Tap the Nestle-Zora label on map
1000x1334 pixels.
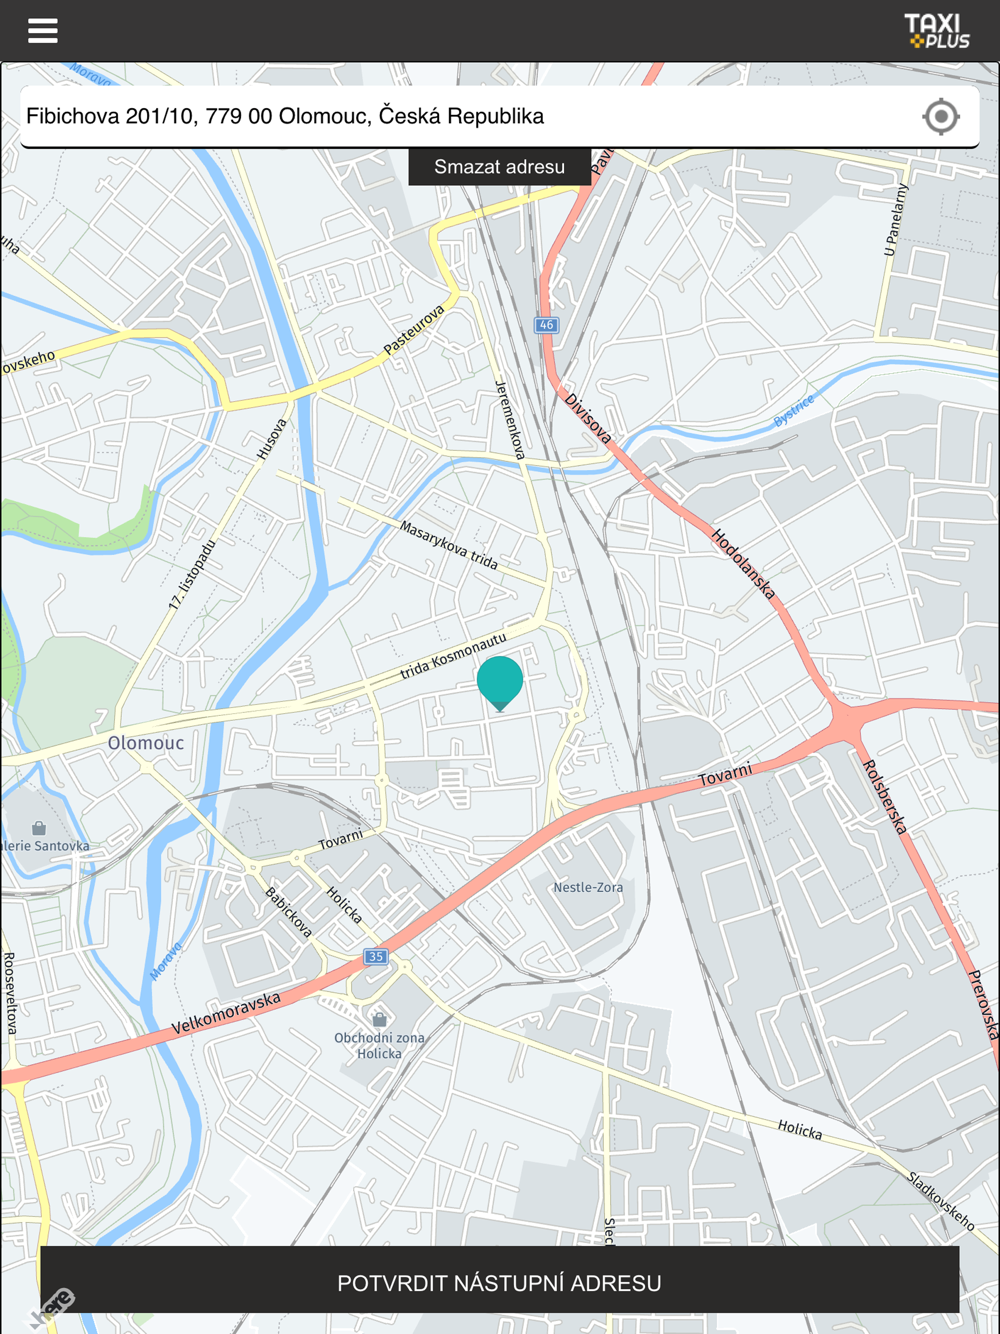[588, 887]
